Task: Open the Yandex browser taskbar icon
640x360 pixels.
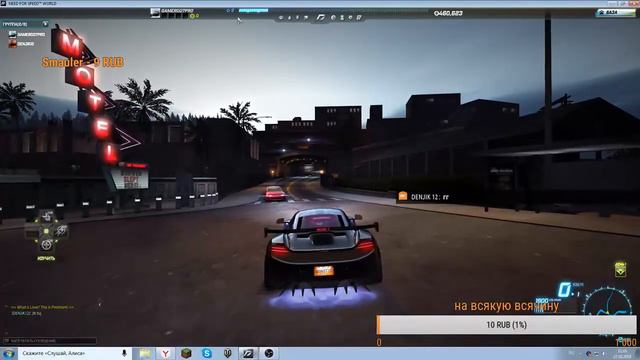Action: click(165, 353)
